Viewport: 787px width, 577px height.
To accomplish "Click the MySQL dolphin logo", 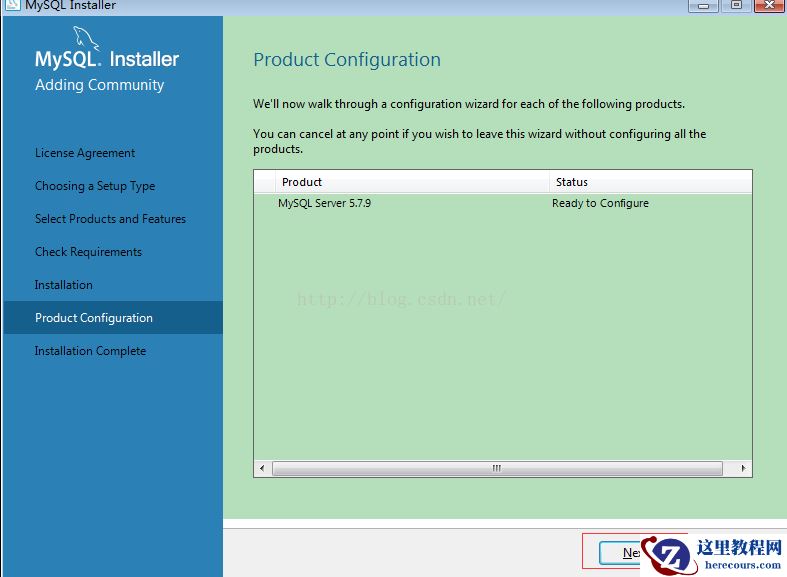I will [x=86, y=38].
